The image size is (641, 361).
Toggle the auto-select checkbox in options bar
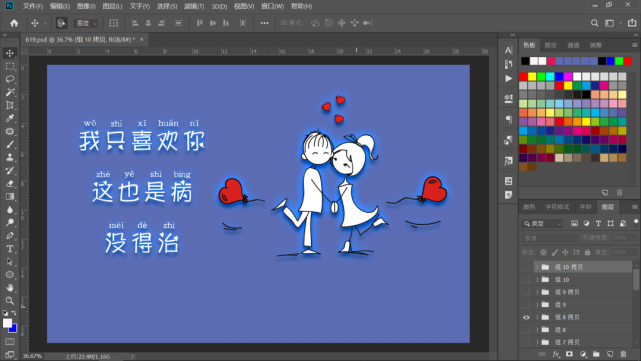(61, 23)
